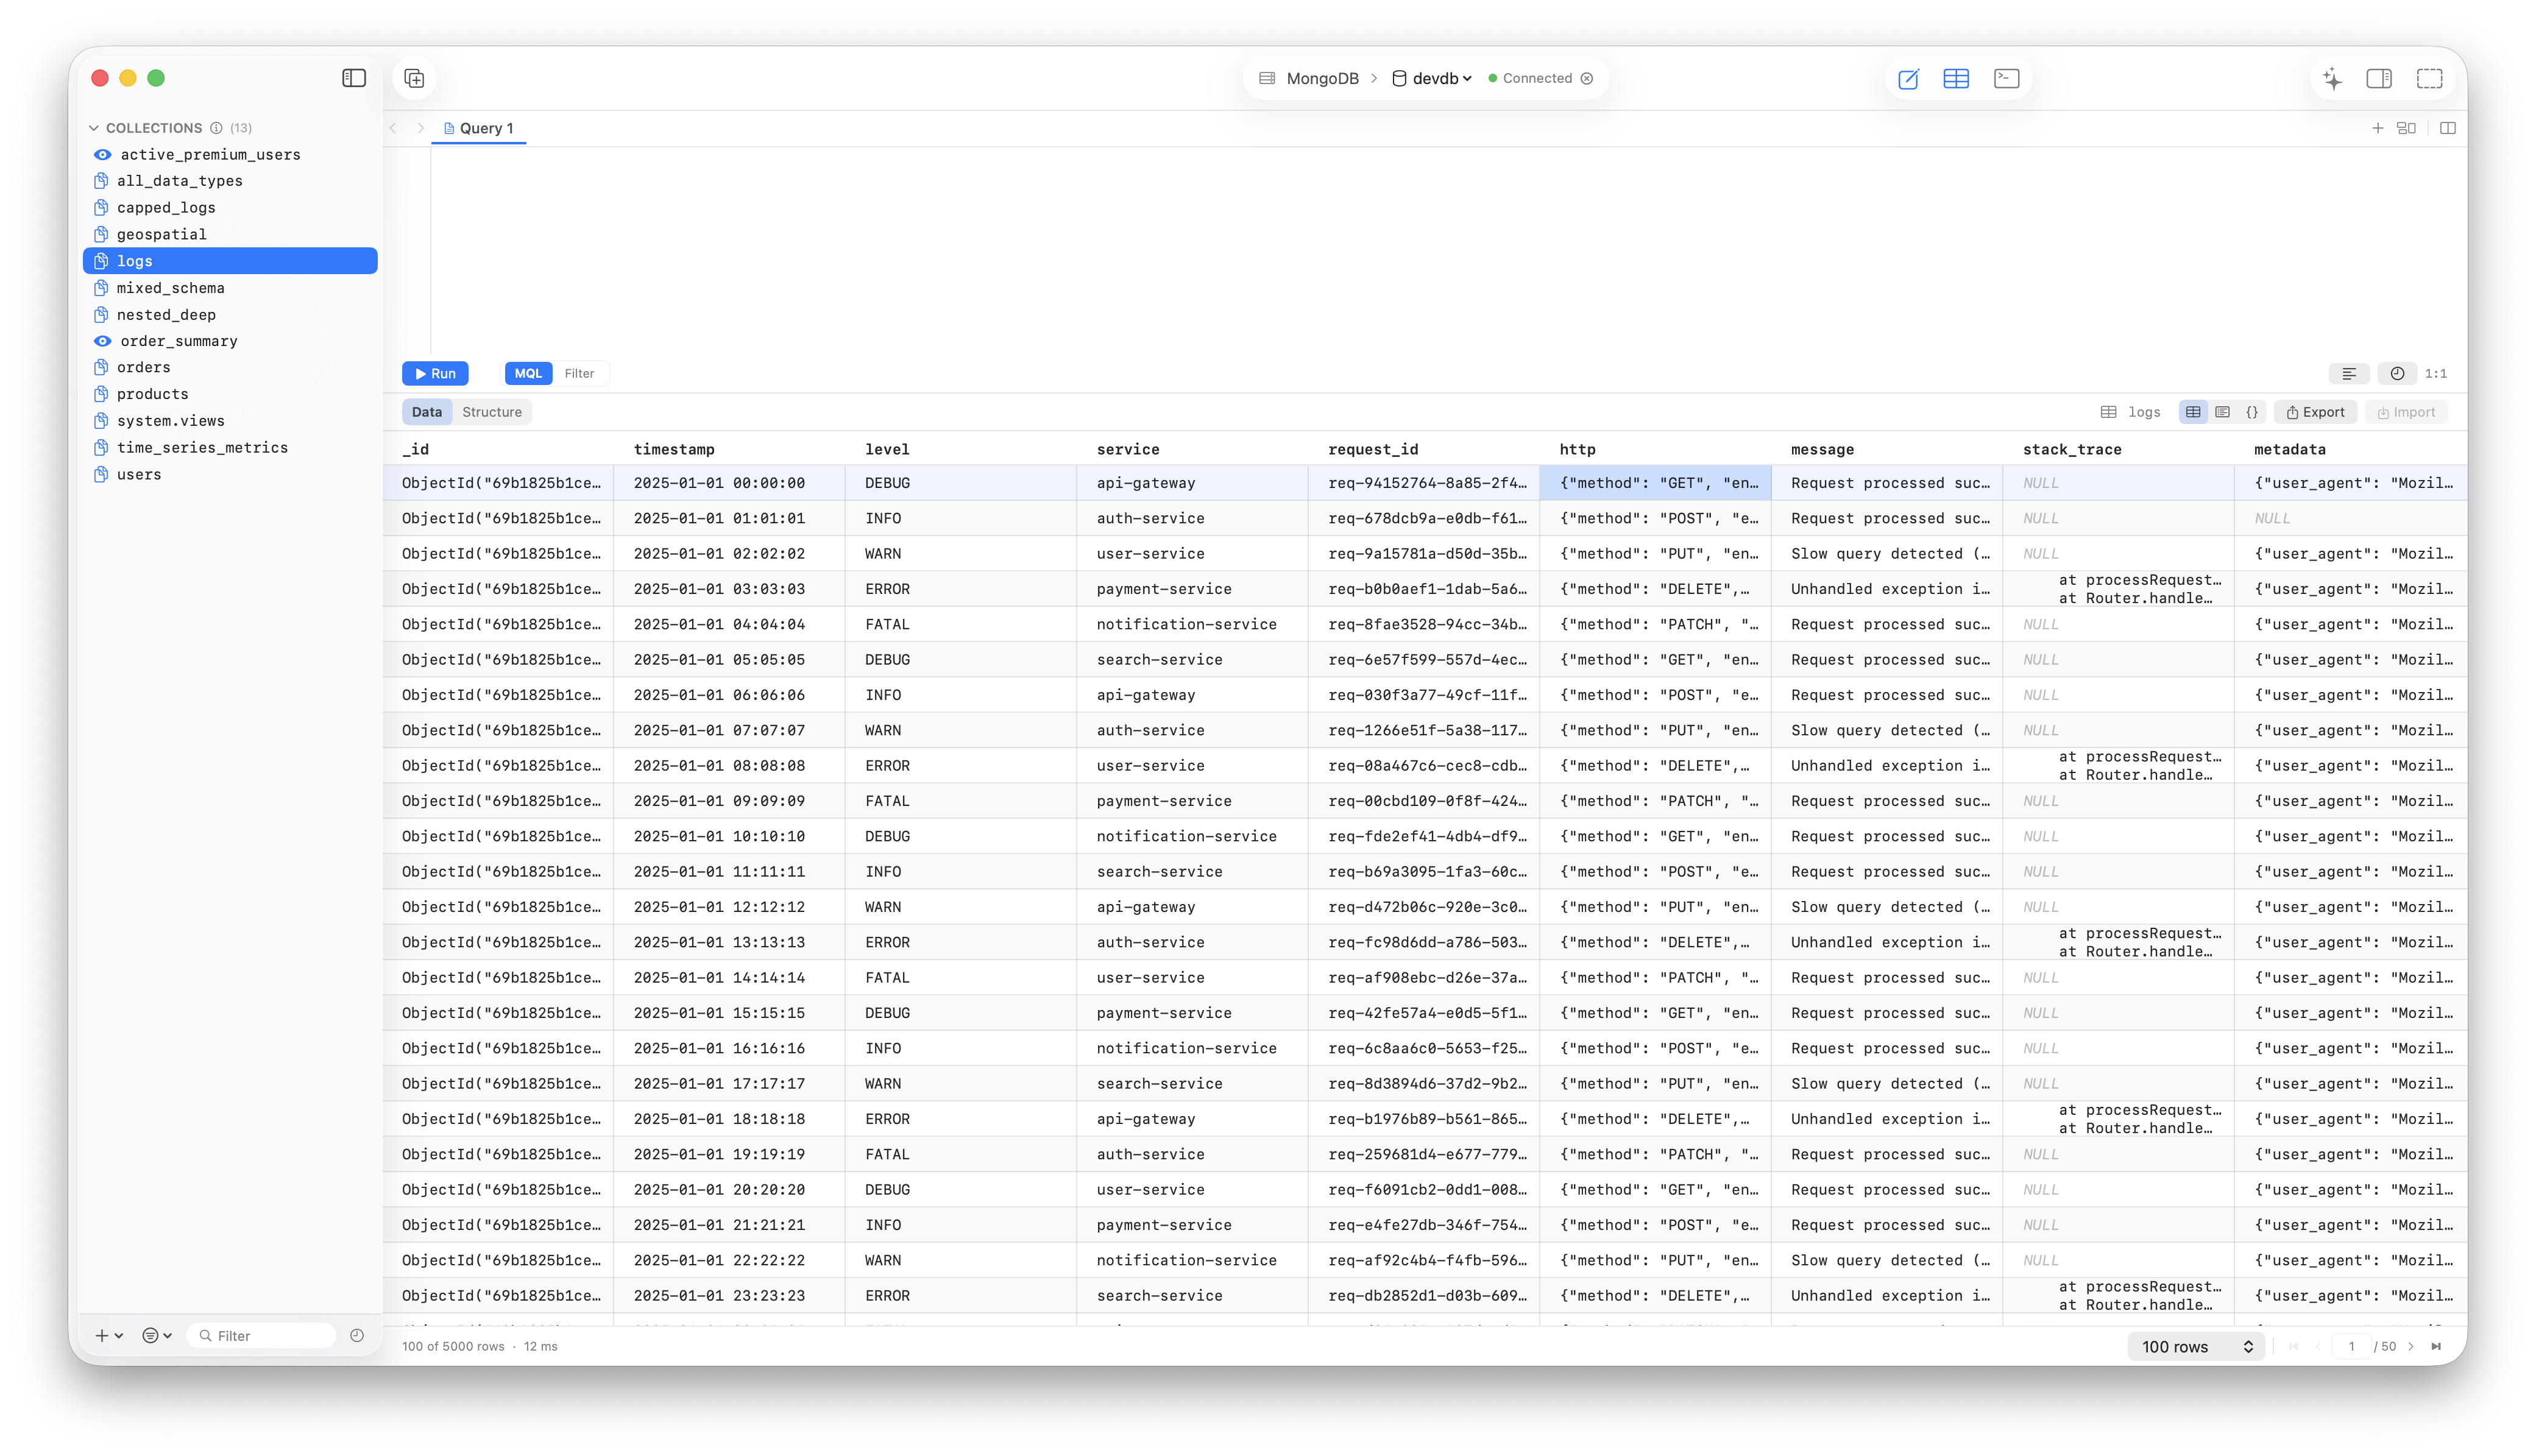Select the record view icon next to grid view

point(2224,411)
